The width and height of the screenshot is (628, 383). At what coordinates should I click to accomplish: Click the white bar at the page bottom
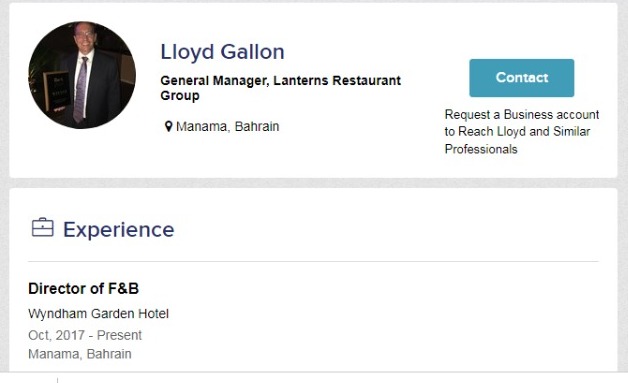pyautogui.click(x=314, y=378)
